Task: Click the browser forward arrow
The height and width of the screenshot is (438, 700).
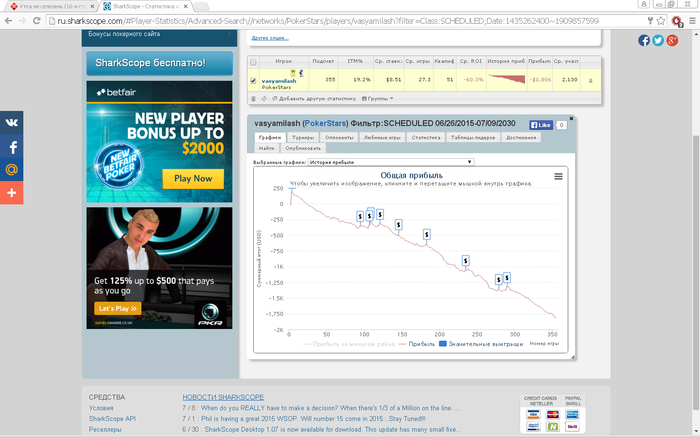Action: (x=22, y=21)
